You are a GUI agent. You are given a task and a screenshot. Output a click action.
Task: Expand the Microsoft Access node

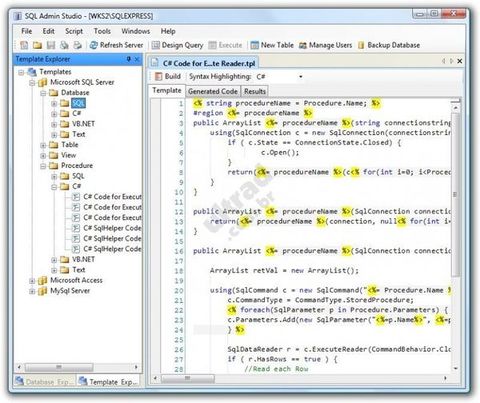(x=32, y=281)
